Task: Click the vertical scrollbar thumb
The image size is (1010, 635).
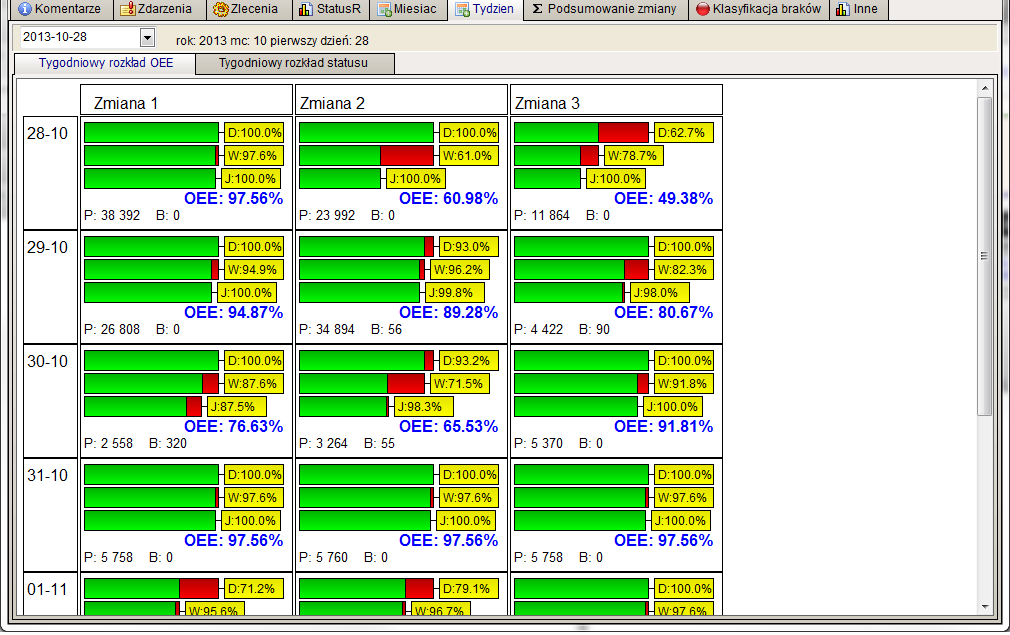Action: pos(984,256)
